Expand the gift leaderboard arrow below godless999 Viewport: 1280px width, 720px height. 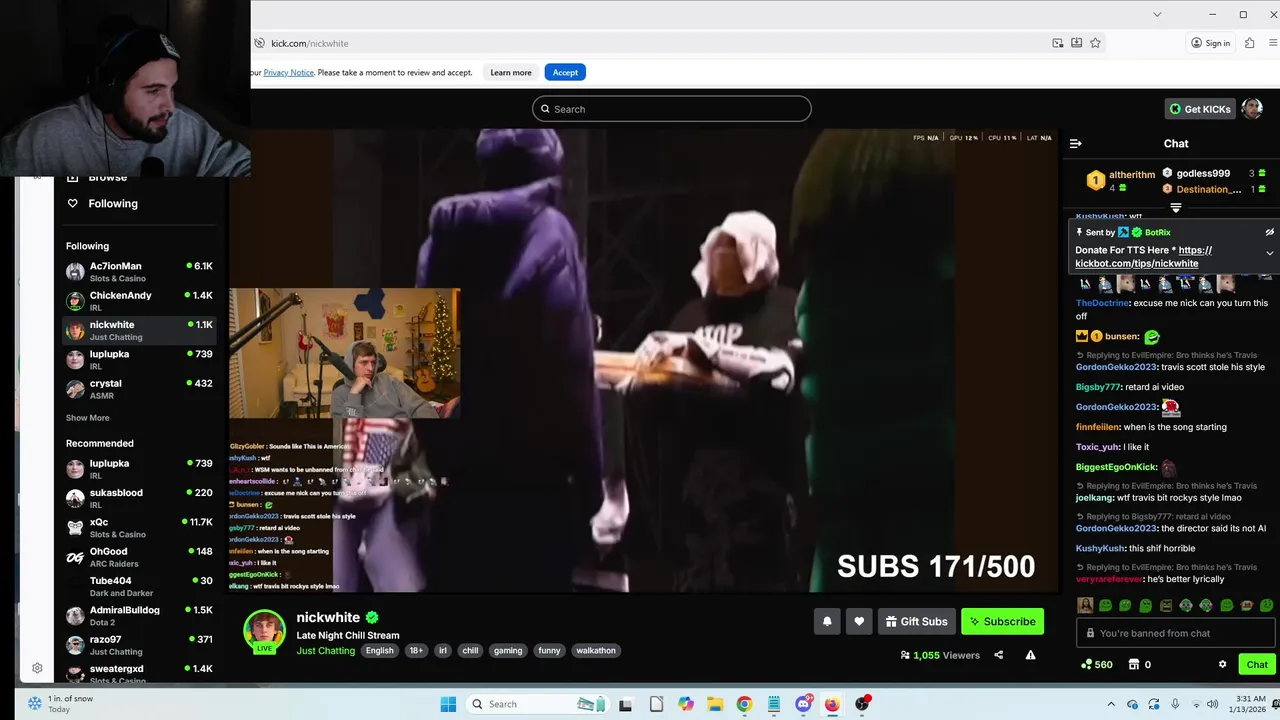1176,208
